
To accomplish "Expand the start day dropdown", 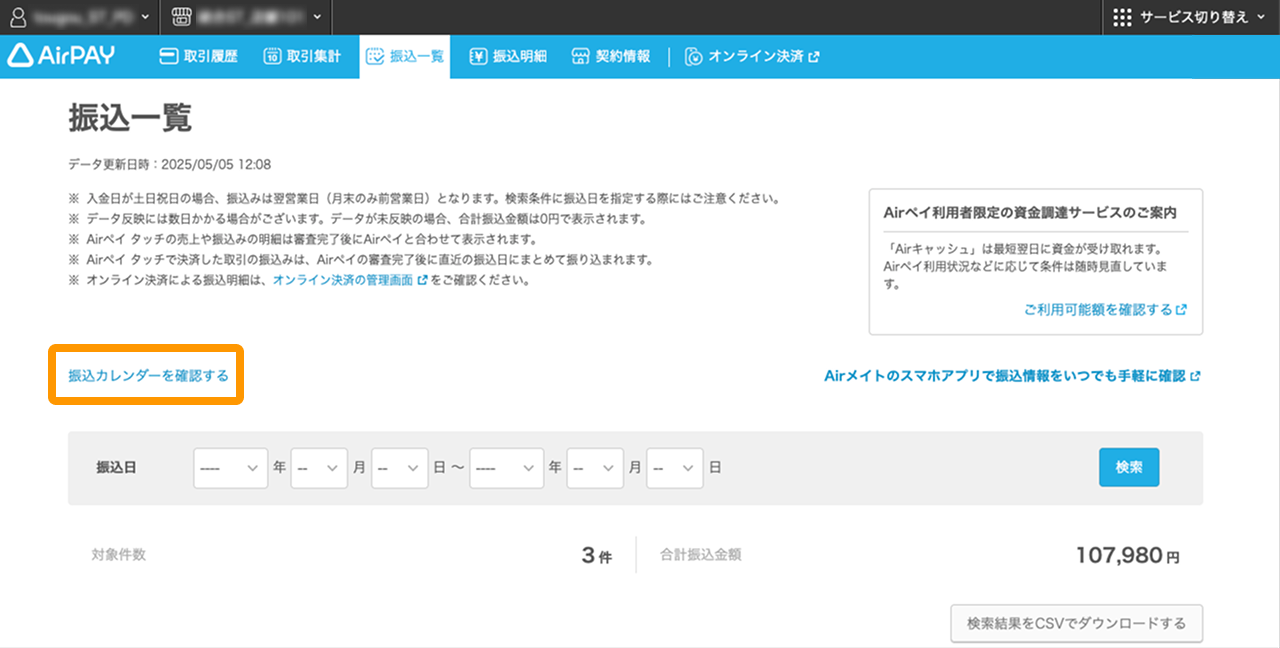I will coord(398,467).
